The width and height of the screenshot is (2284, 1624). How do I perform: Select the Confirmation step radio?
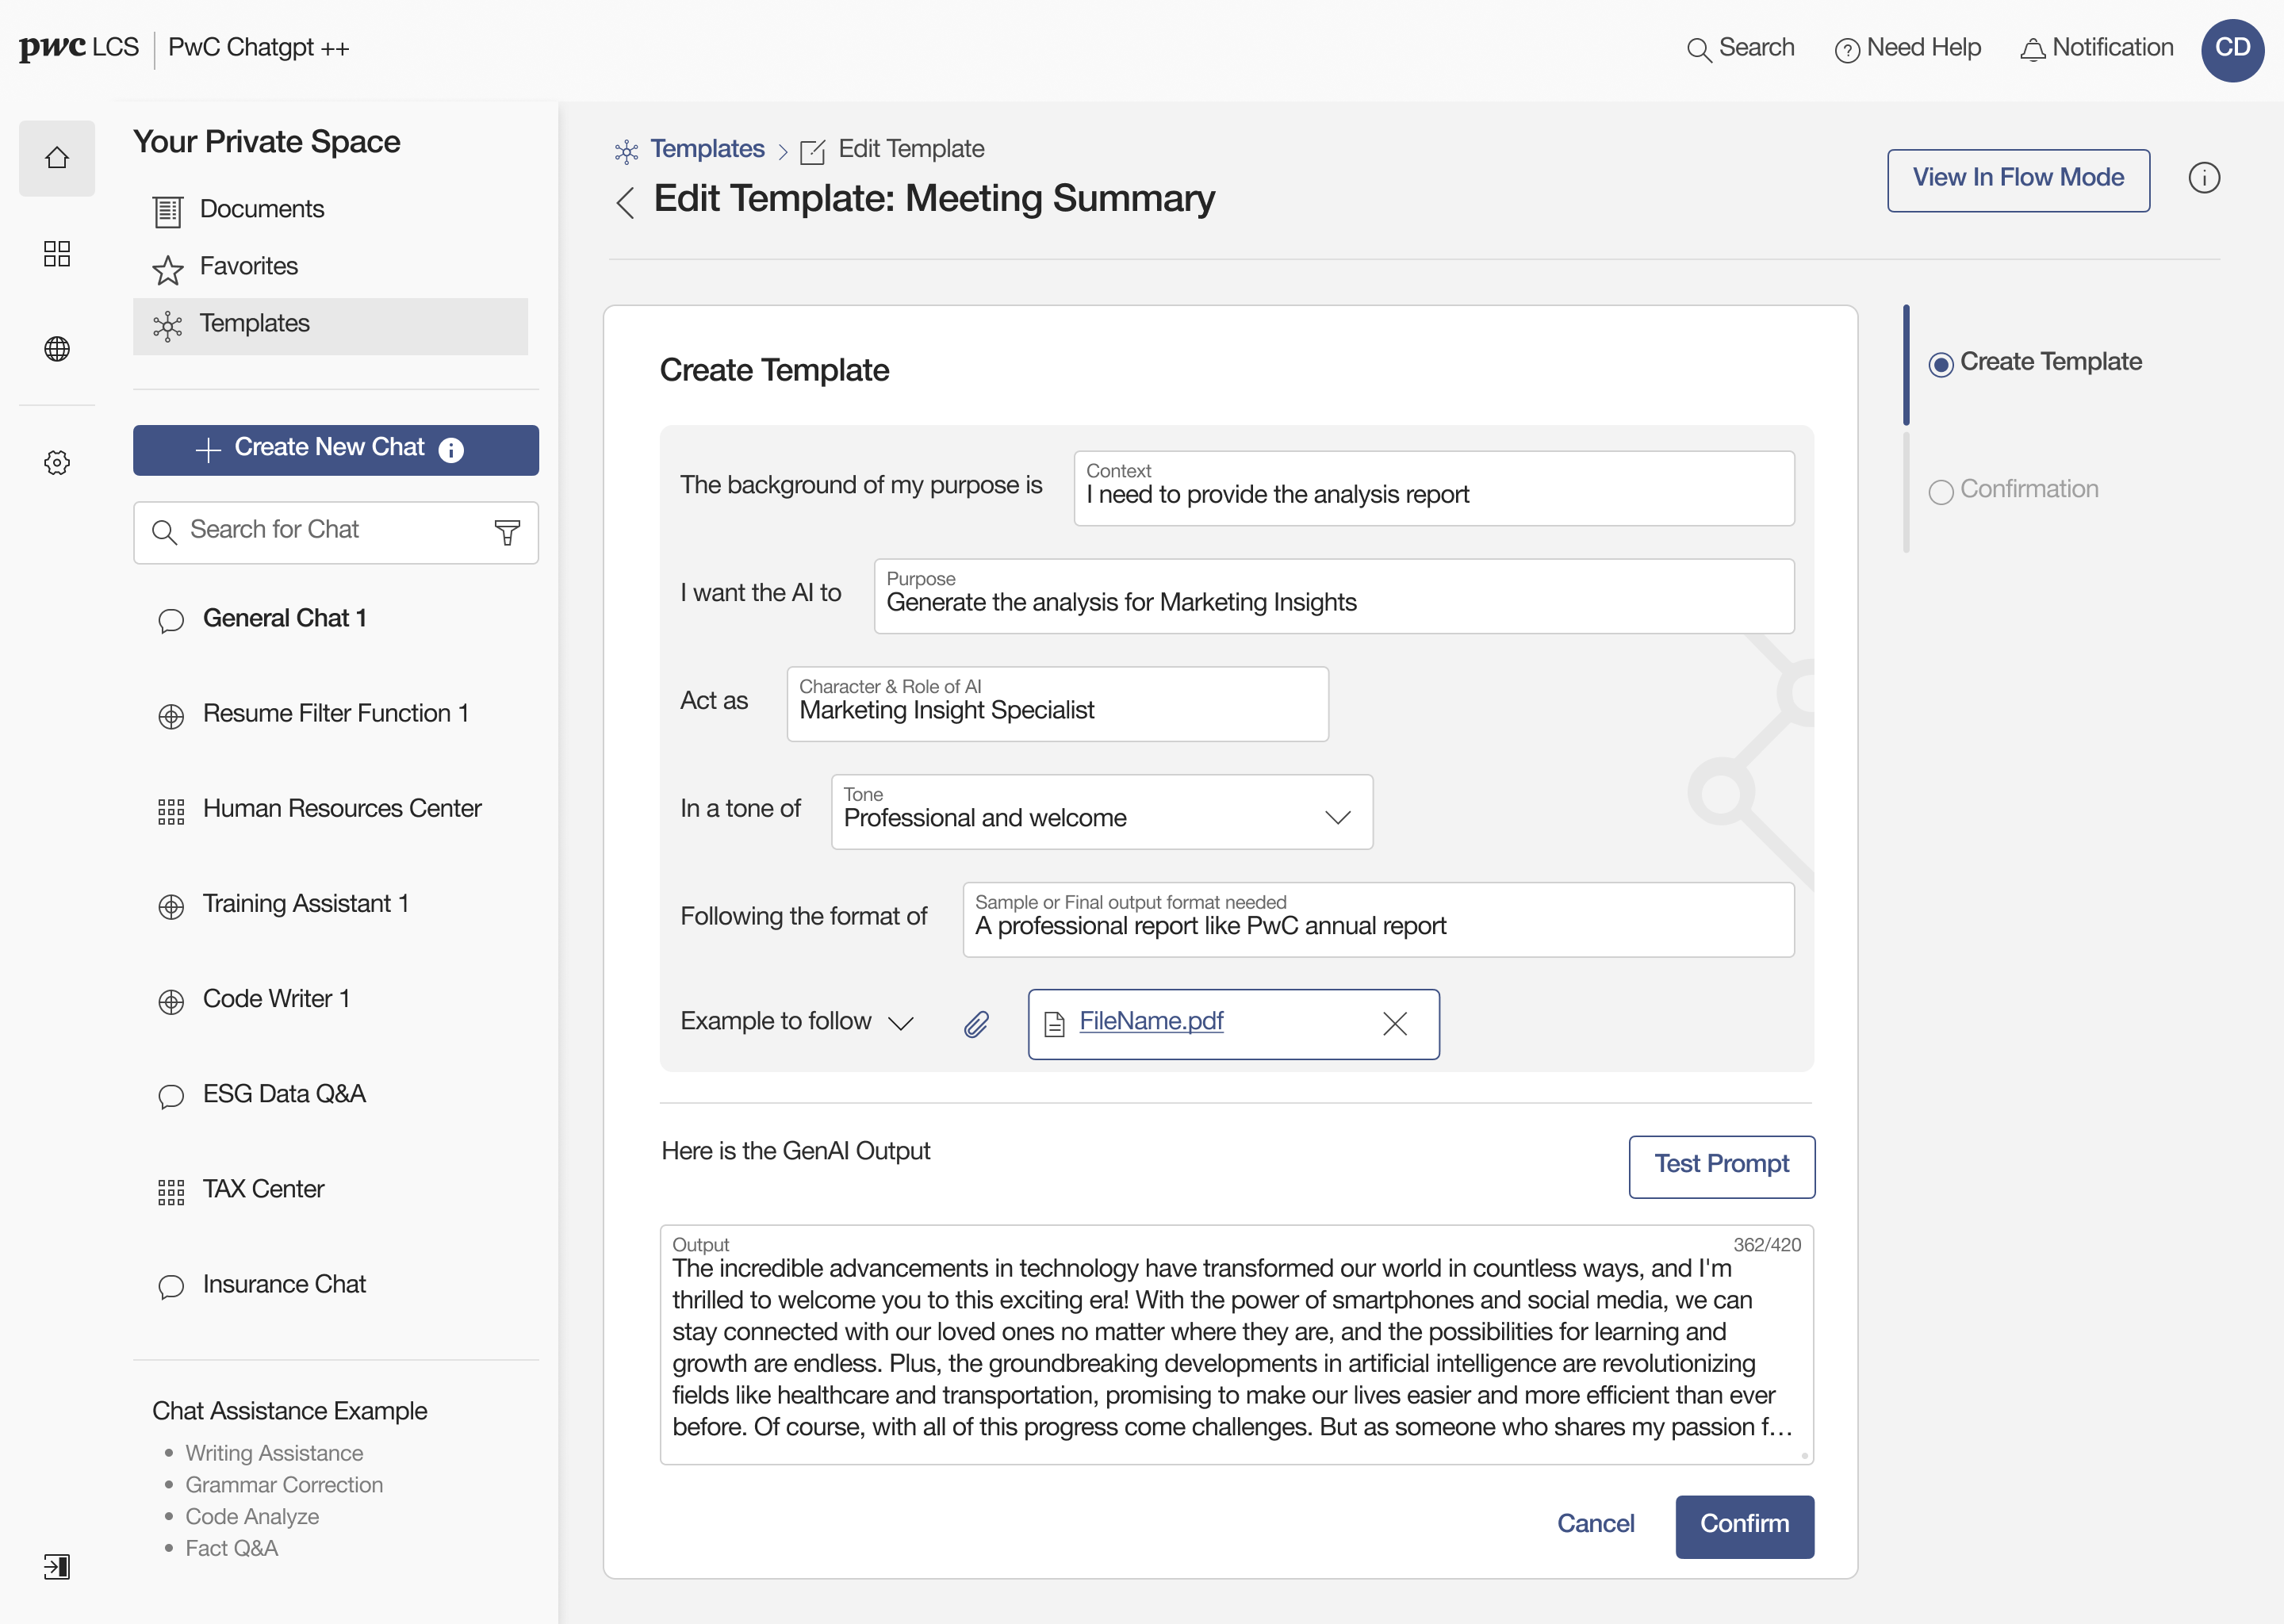(x=1940, y=491)
